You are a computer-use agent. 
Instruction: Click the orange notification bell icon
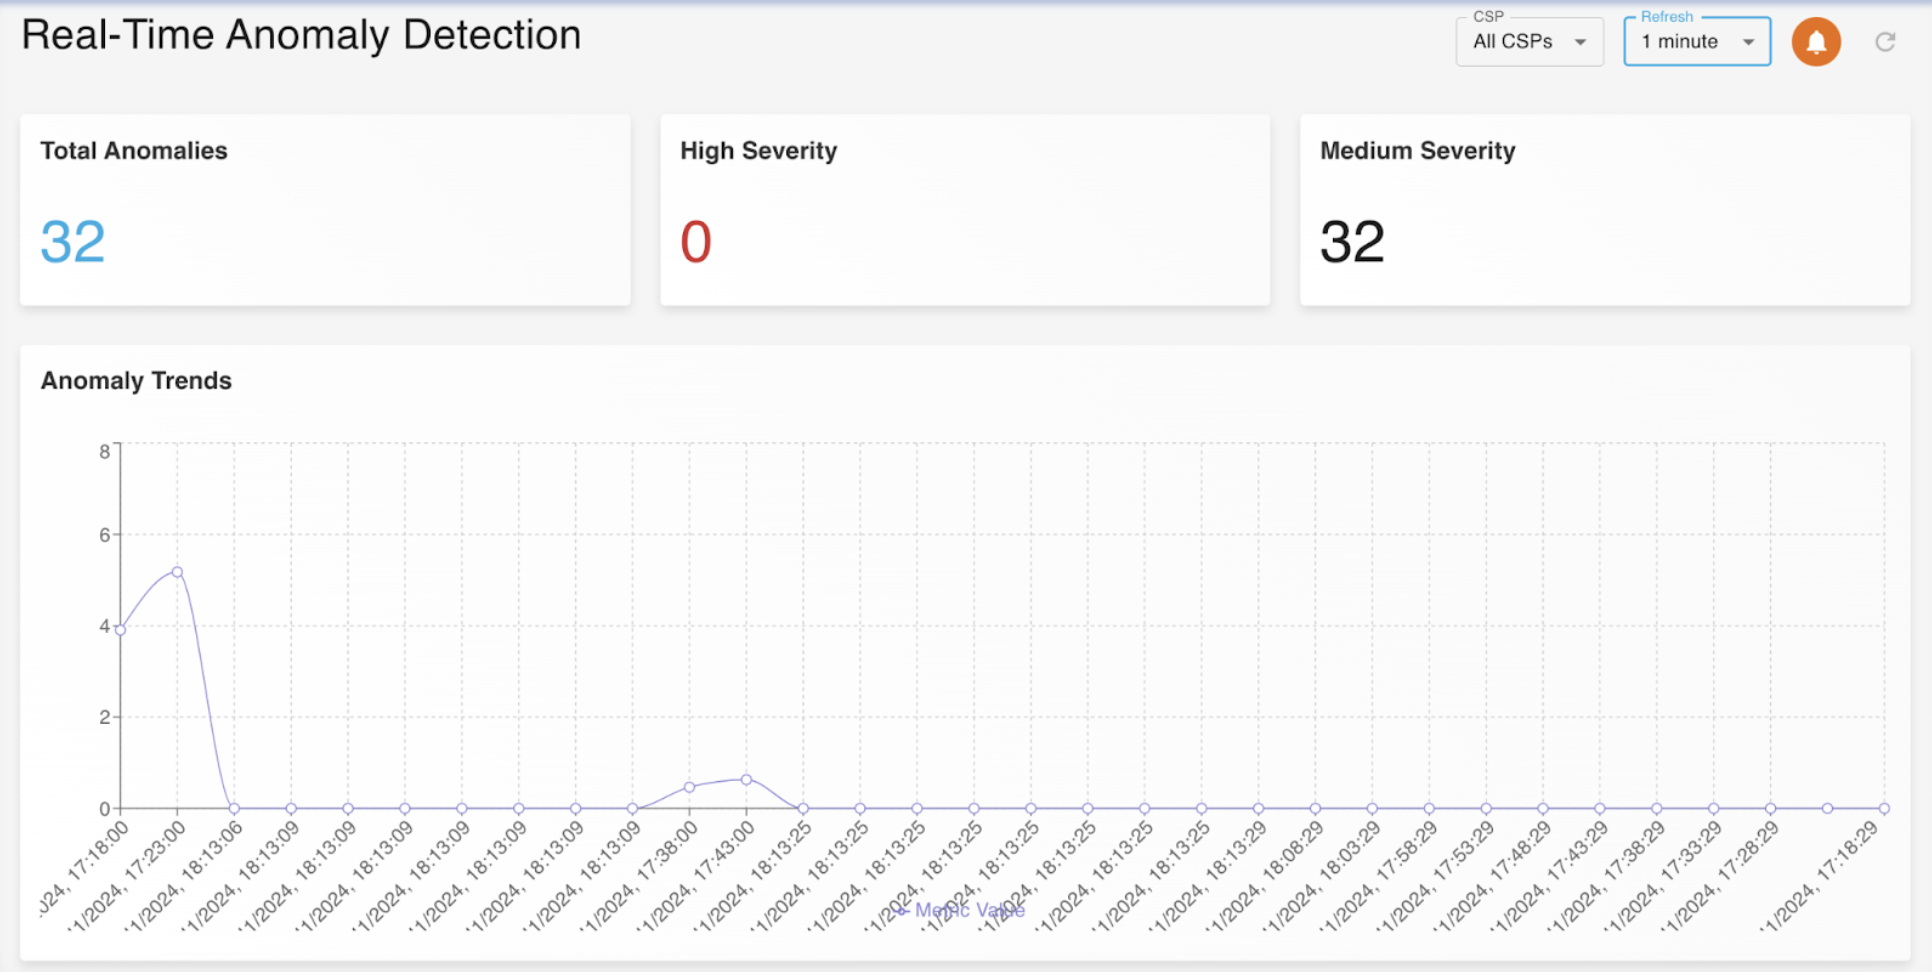1816,42
